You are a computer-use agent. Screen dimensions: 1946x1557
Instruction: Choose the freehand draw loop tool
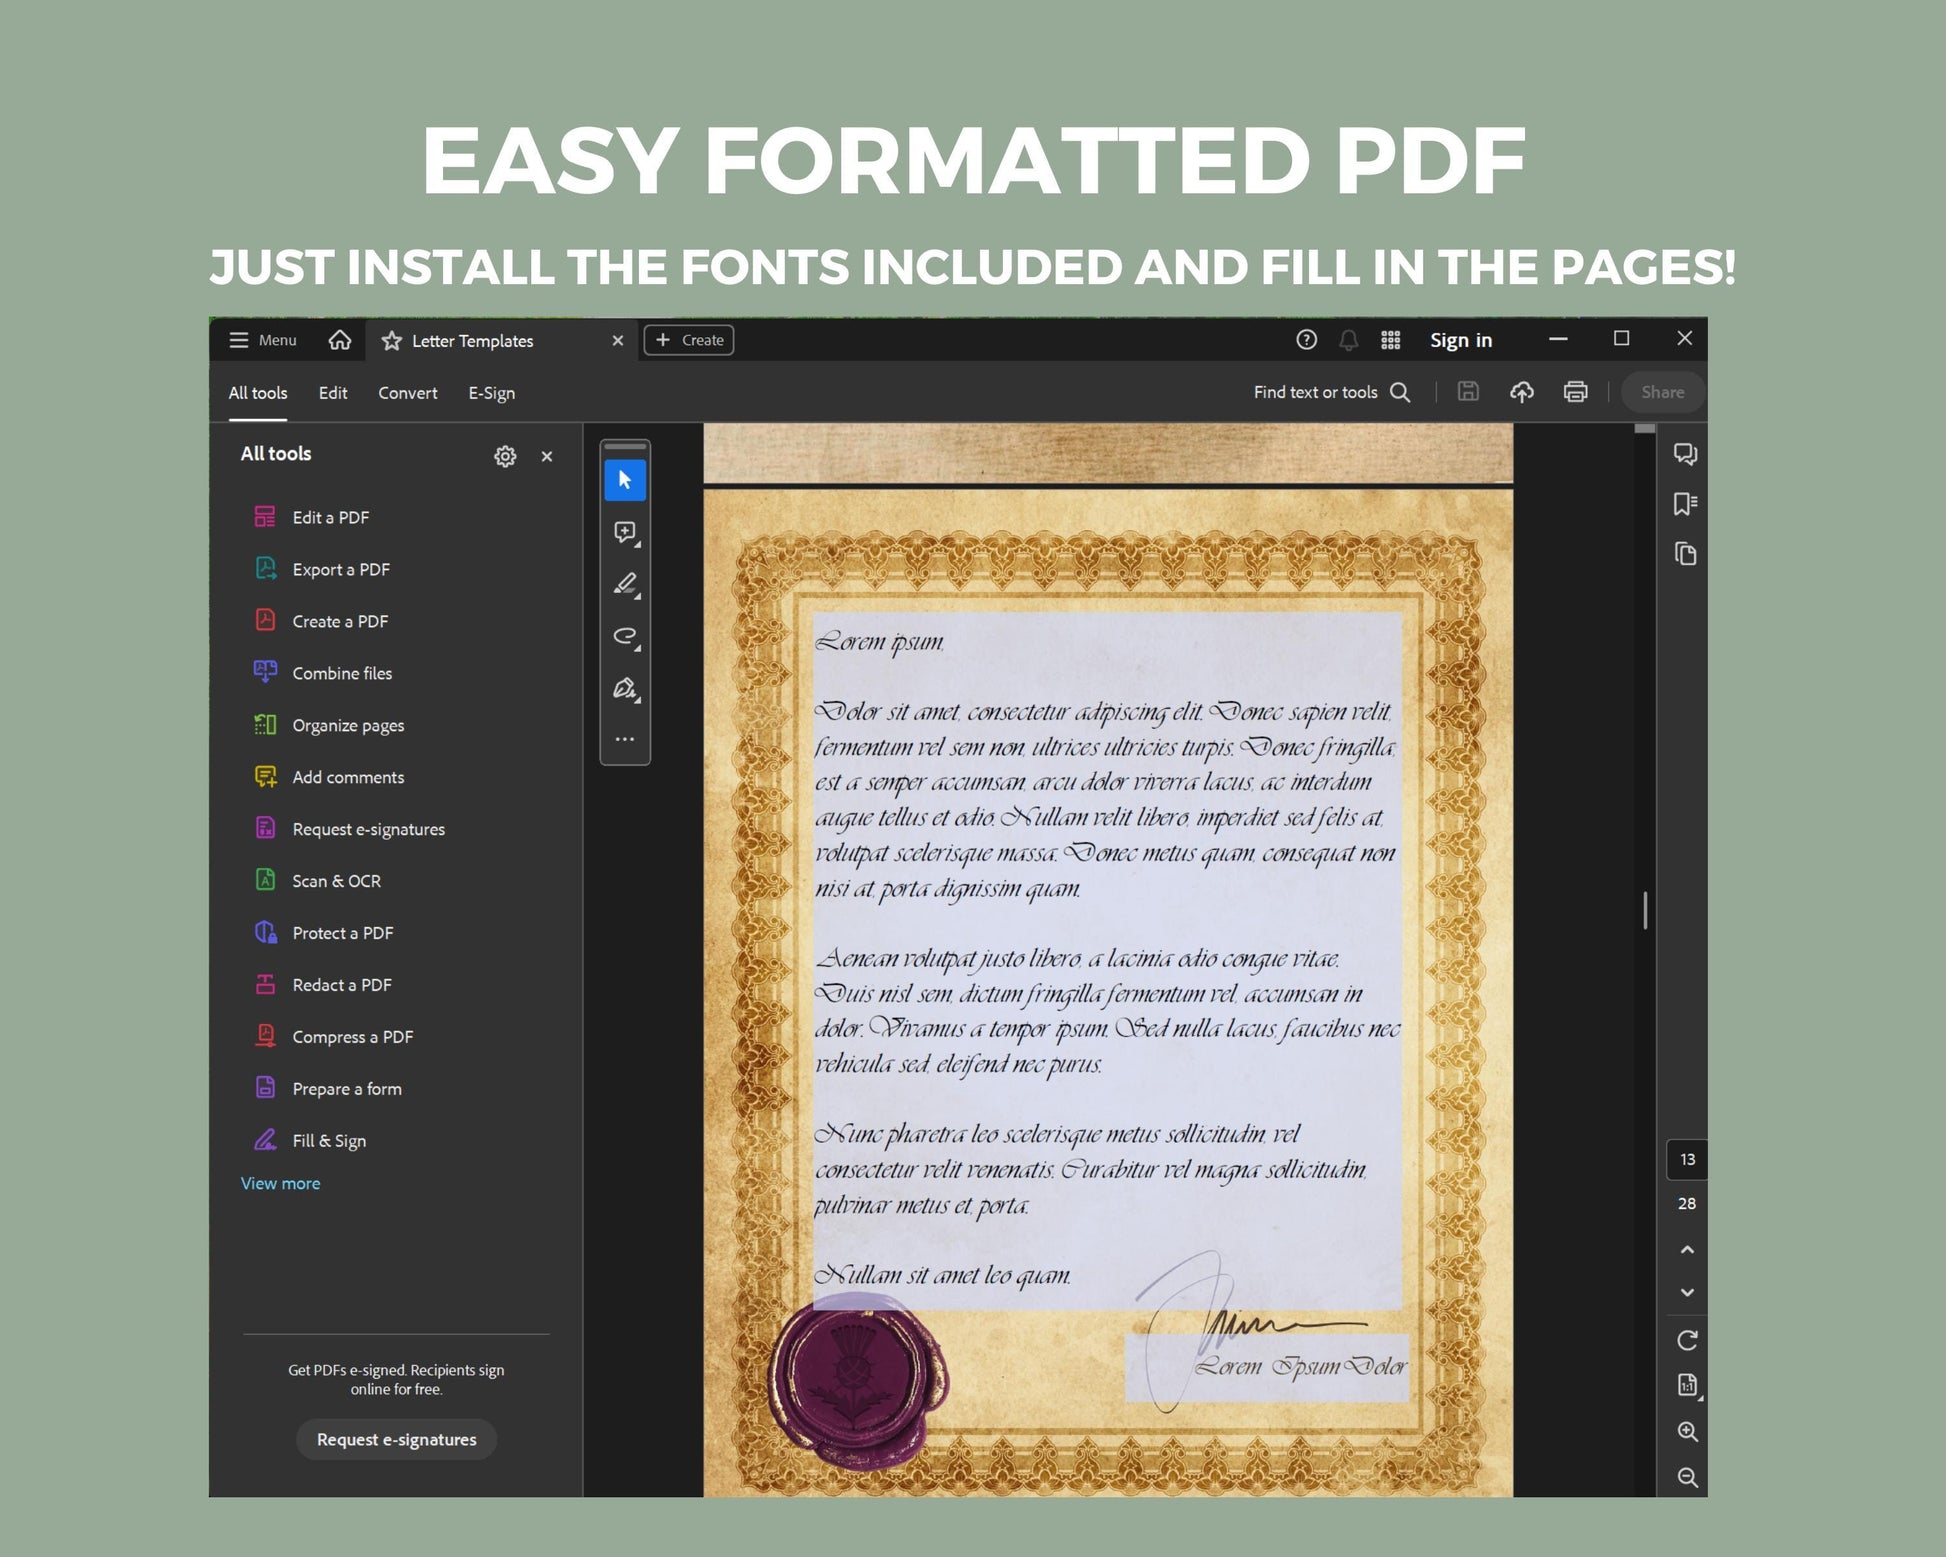point(625,636)
